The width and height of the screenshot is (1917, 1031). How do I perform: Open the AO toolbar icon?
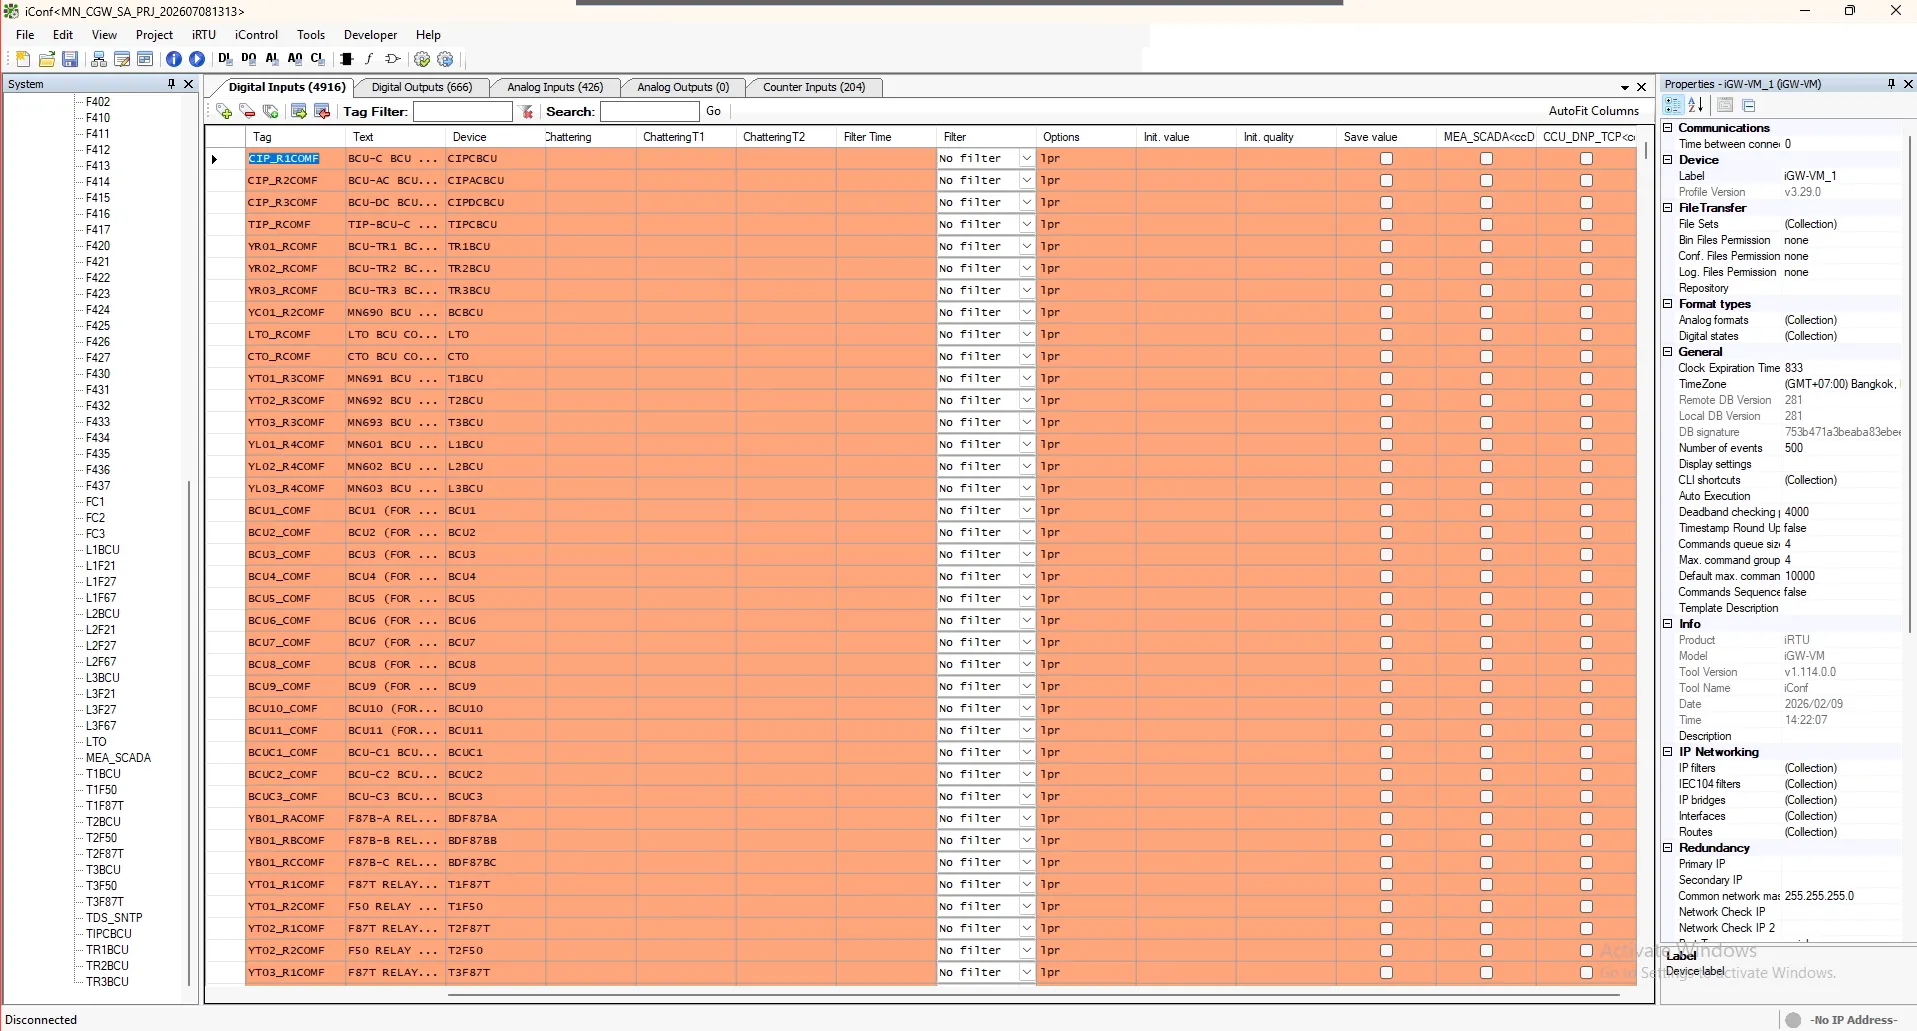pyautogui.click(x=295, y=59)
